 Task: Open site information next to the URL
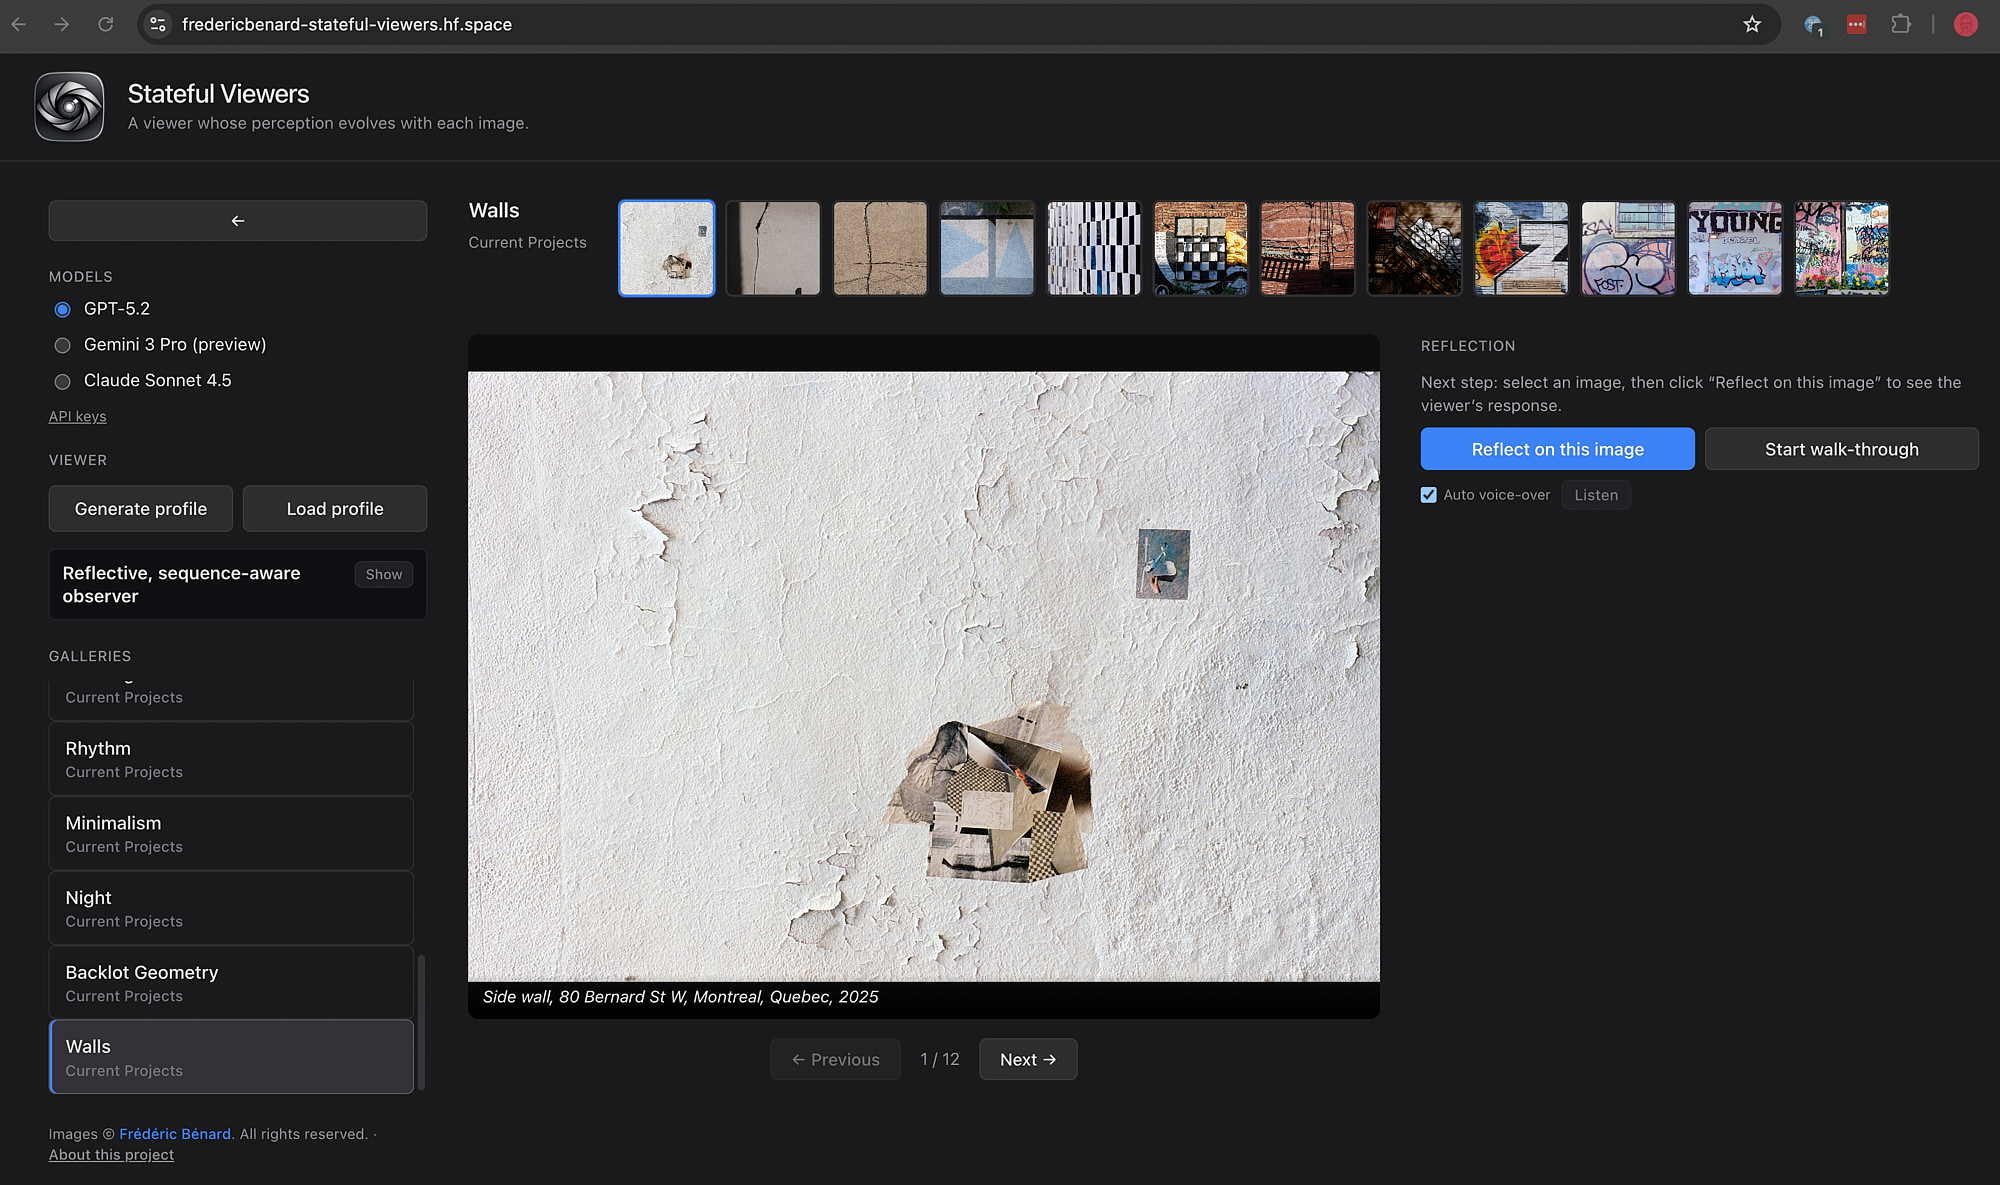click(157, 24)
